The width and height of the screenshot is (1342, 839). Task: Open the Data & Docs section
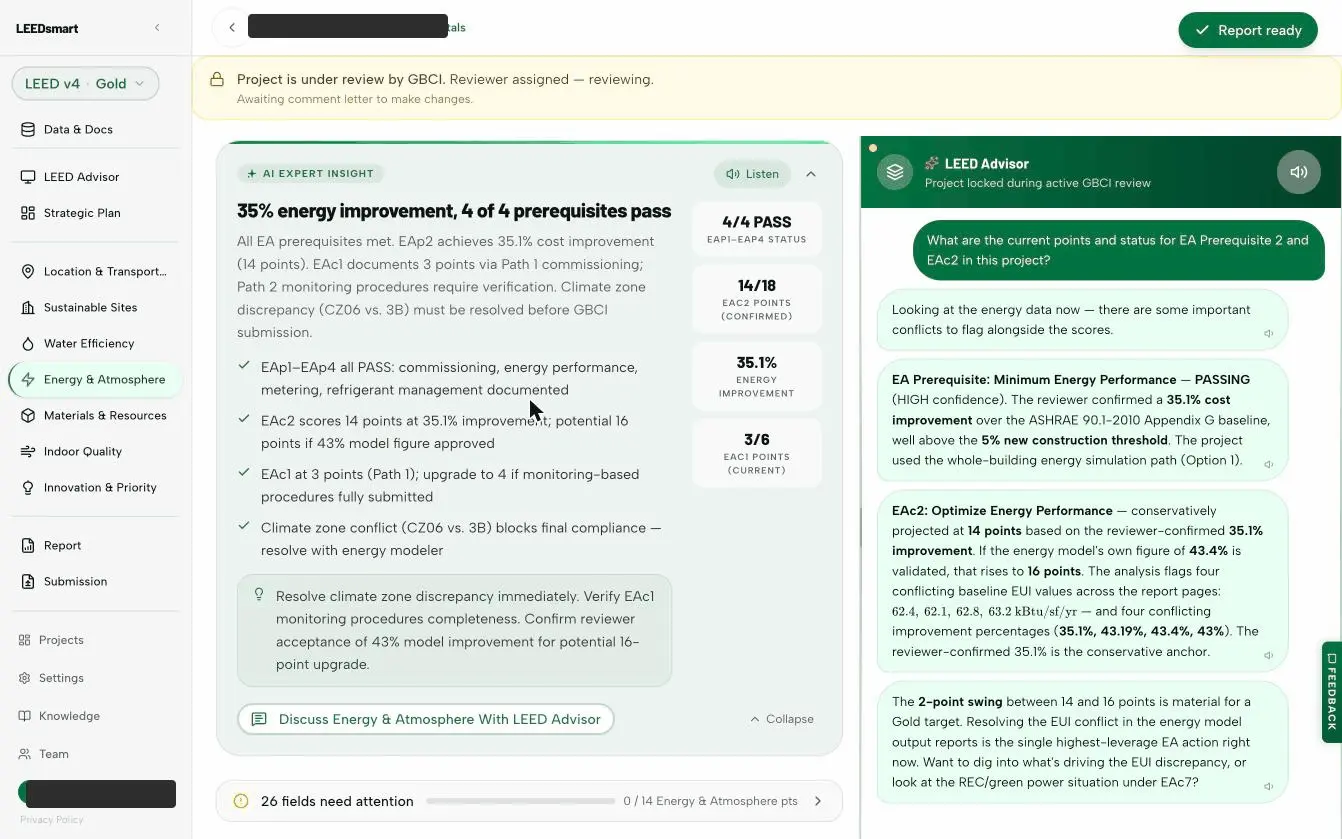click(78, 129)
